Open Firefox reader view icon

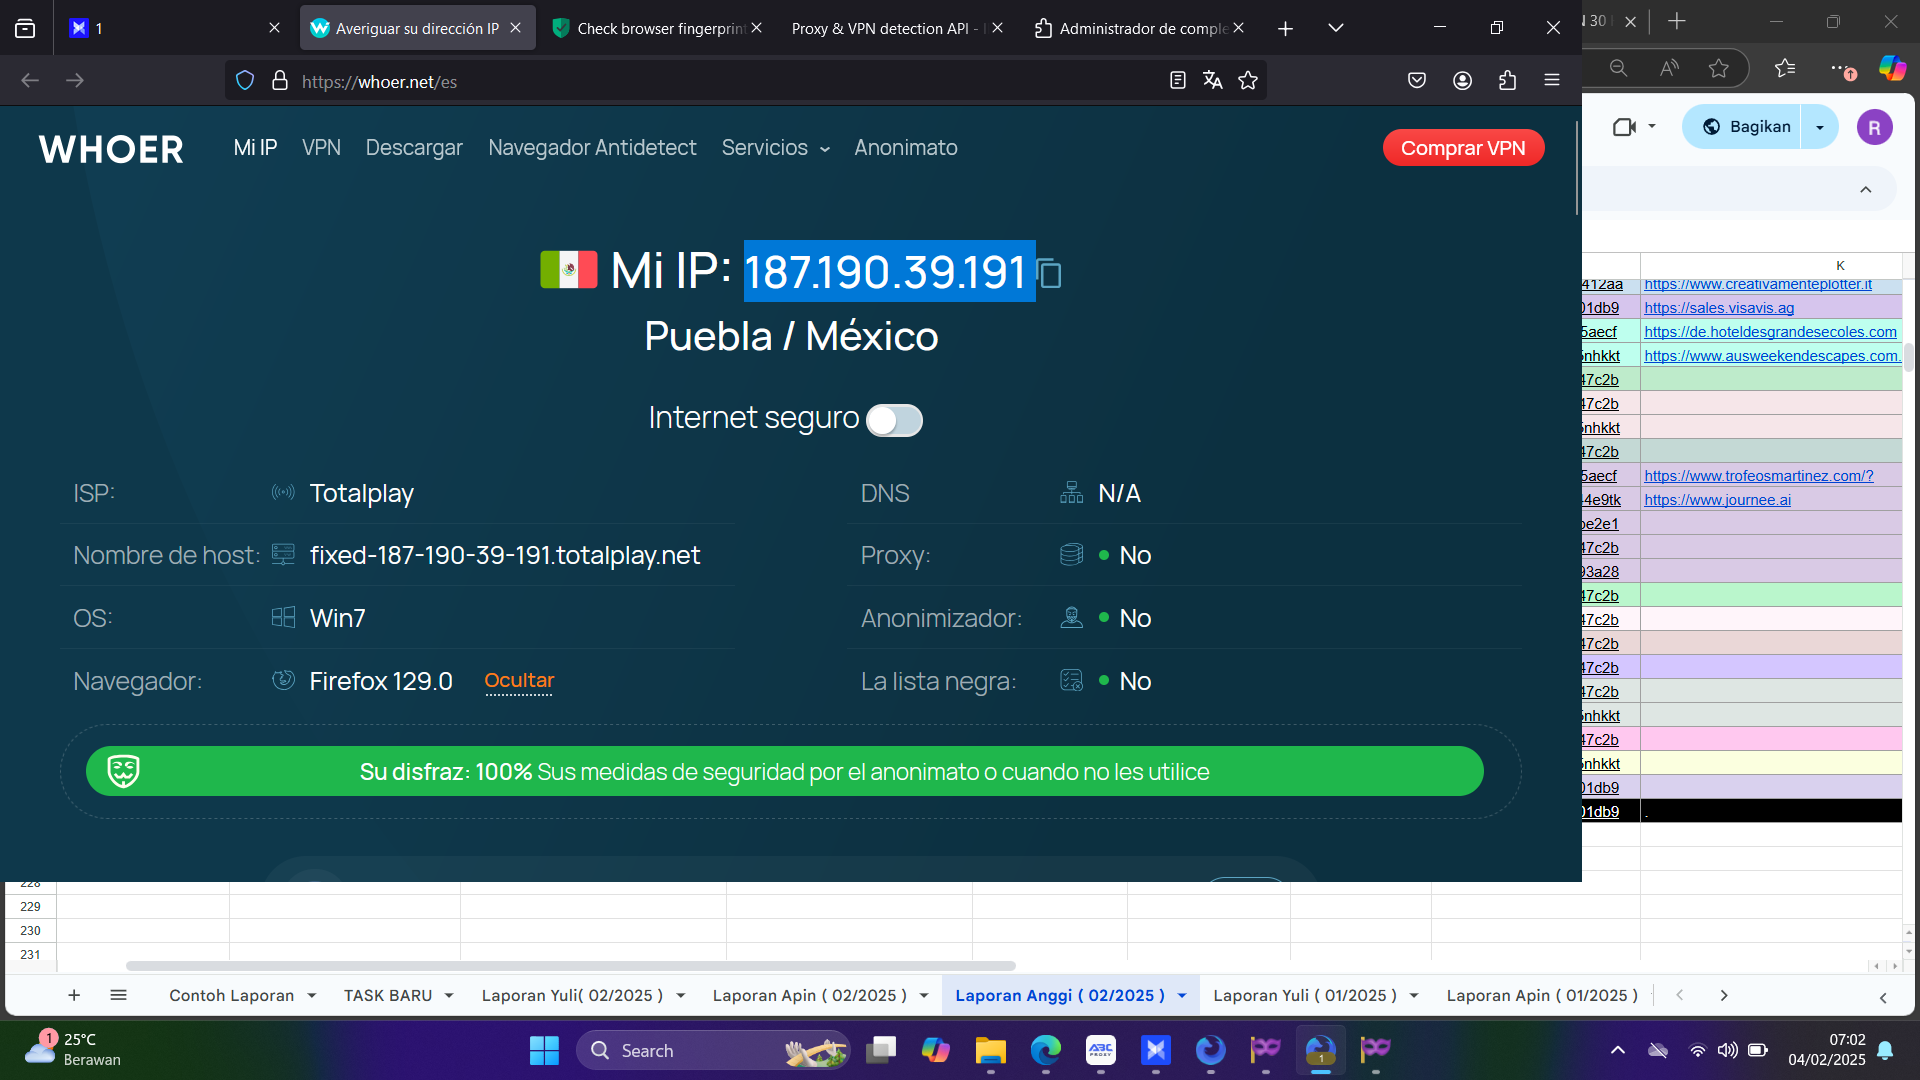[1178, 81]
